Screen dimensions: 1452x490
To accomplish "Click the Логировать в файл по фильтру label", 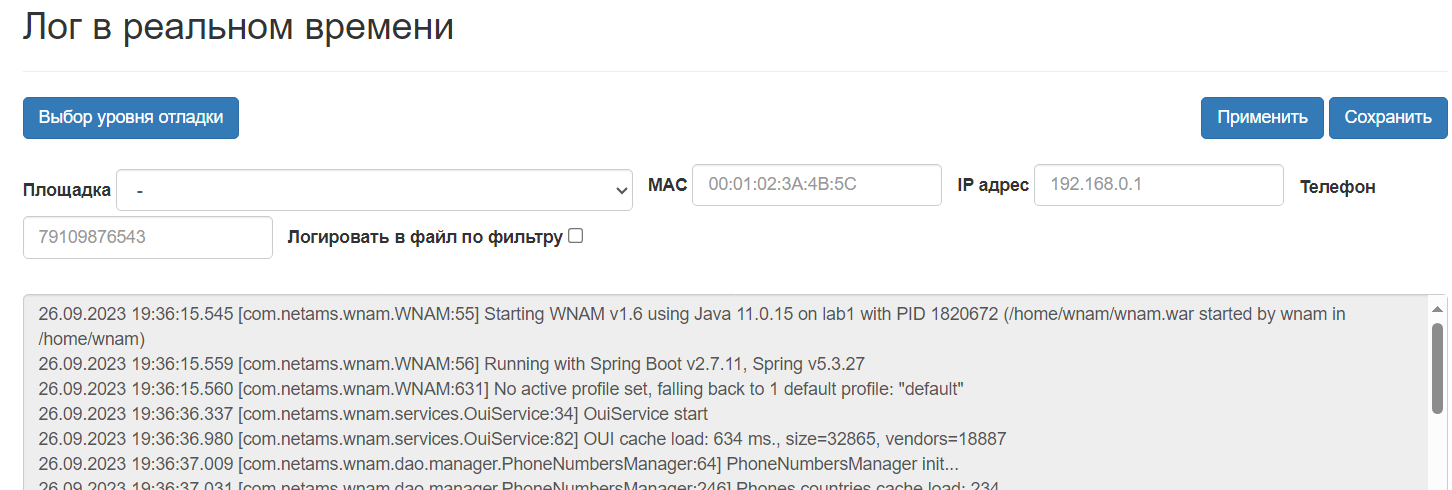I will (425, 238).
